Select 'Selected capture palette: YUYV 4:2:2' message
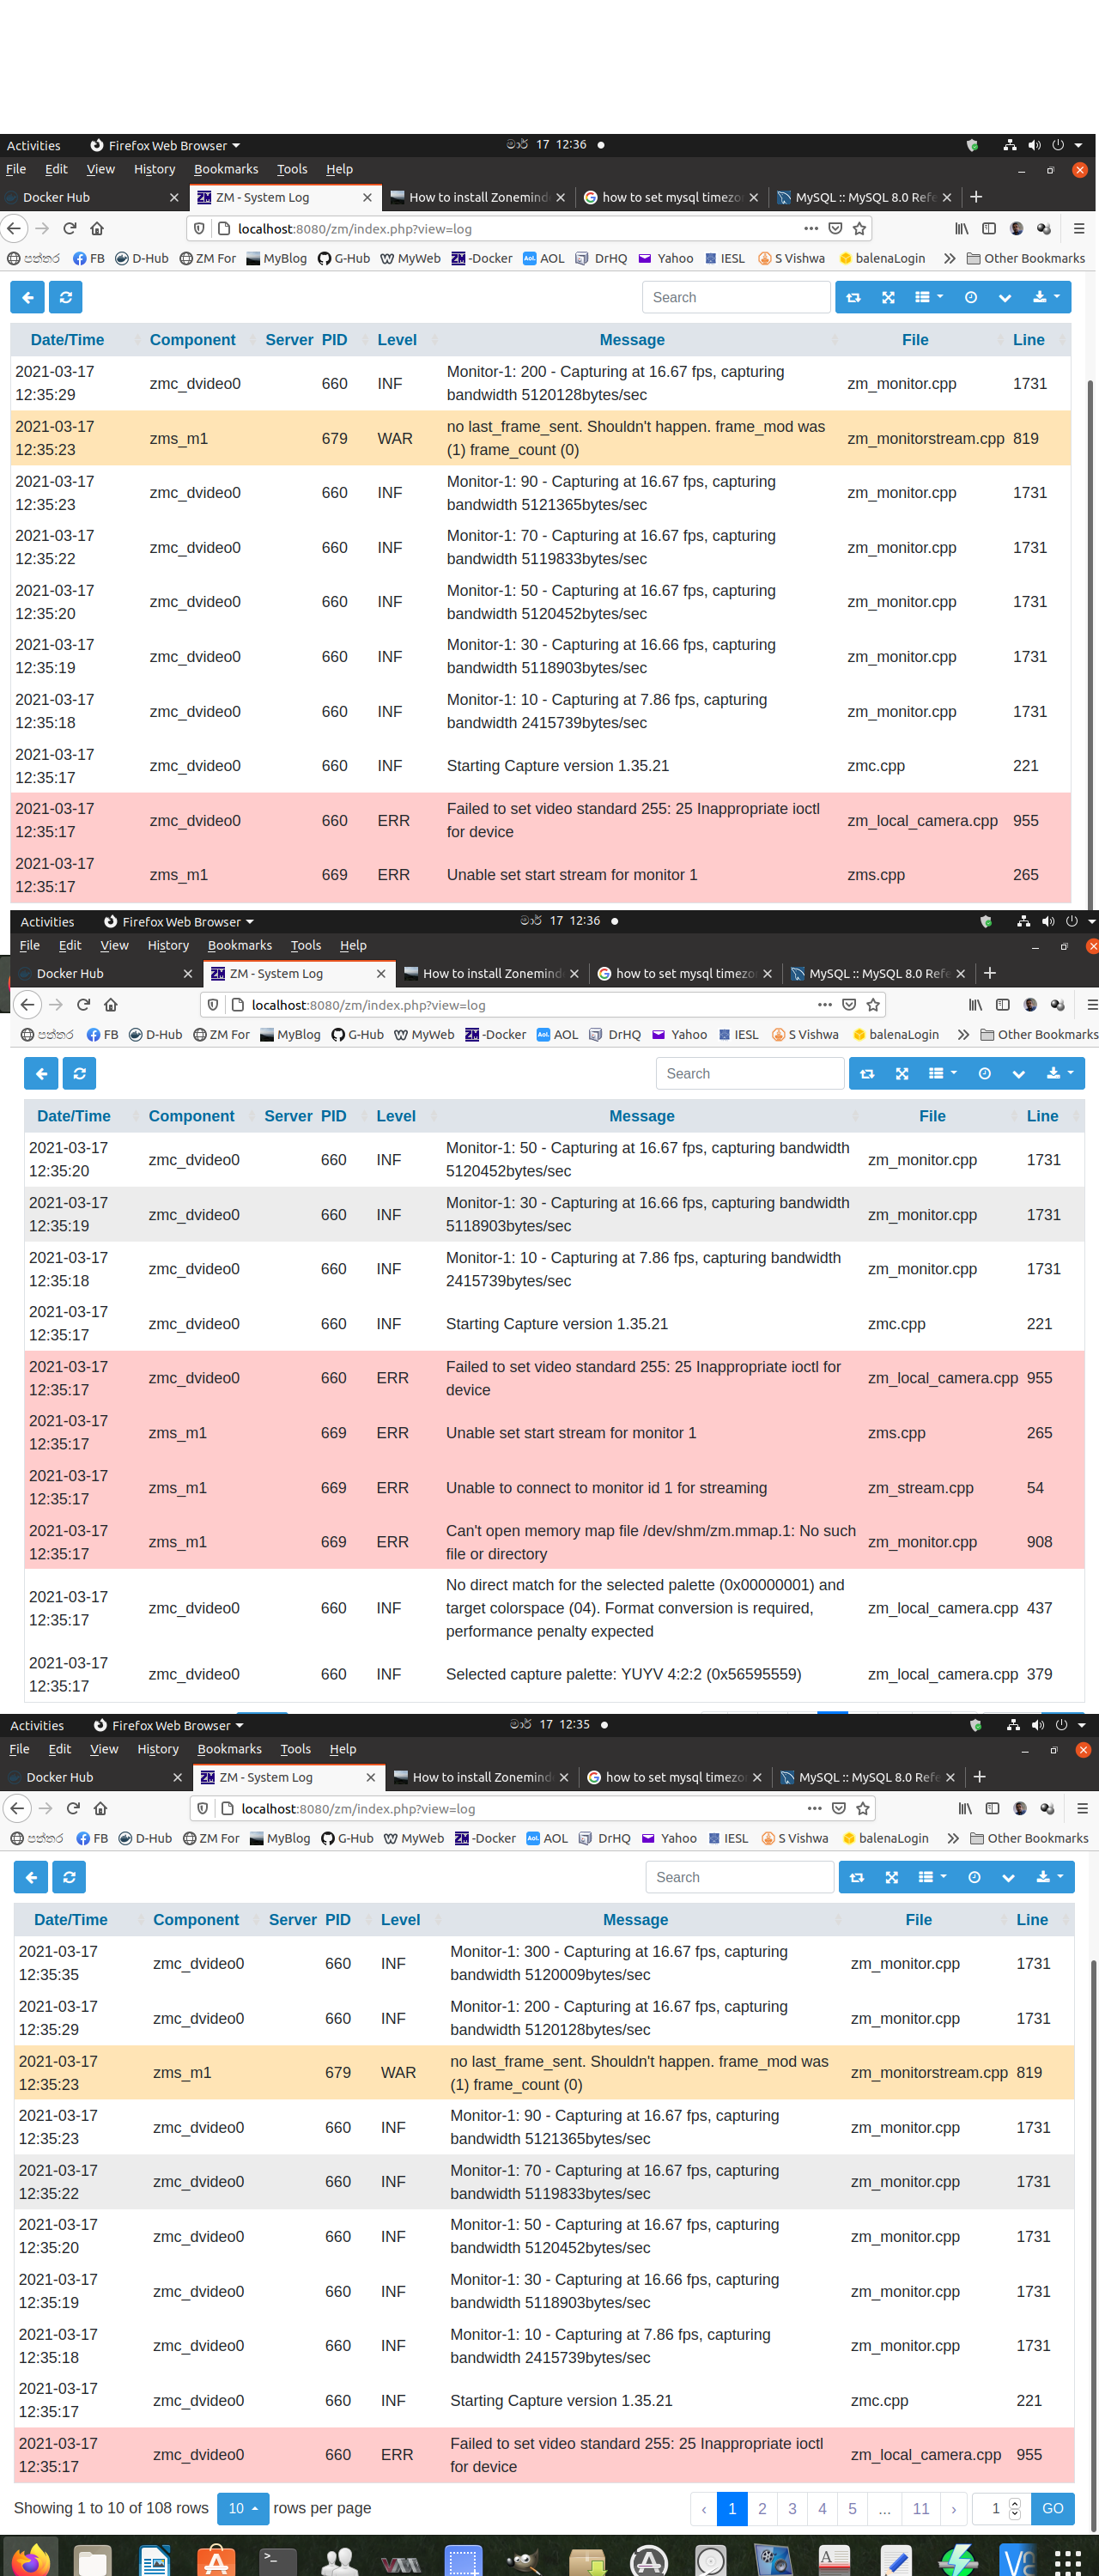This screenshot has width=1099, height=2576. (x=623, y=1674)
